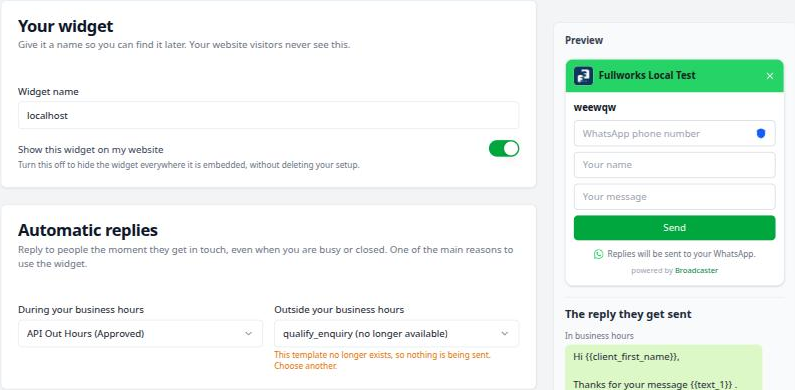Open the qualify_enquiry (no longer available) dropdown
795x390 pixels.
click(396, 333)
